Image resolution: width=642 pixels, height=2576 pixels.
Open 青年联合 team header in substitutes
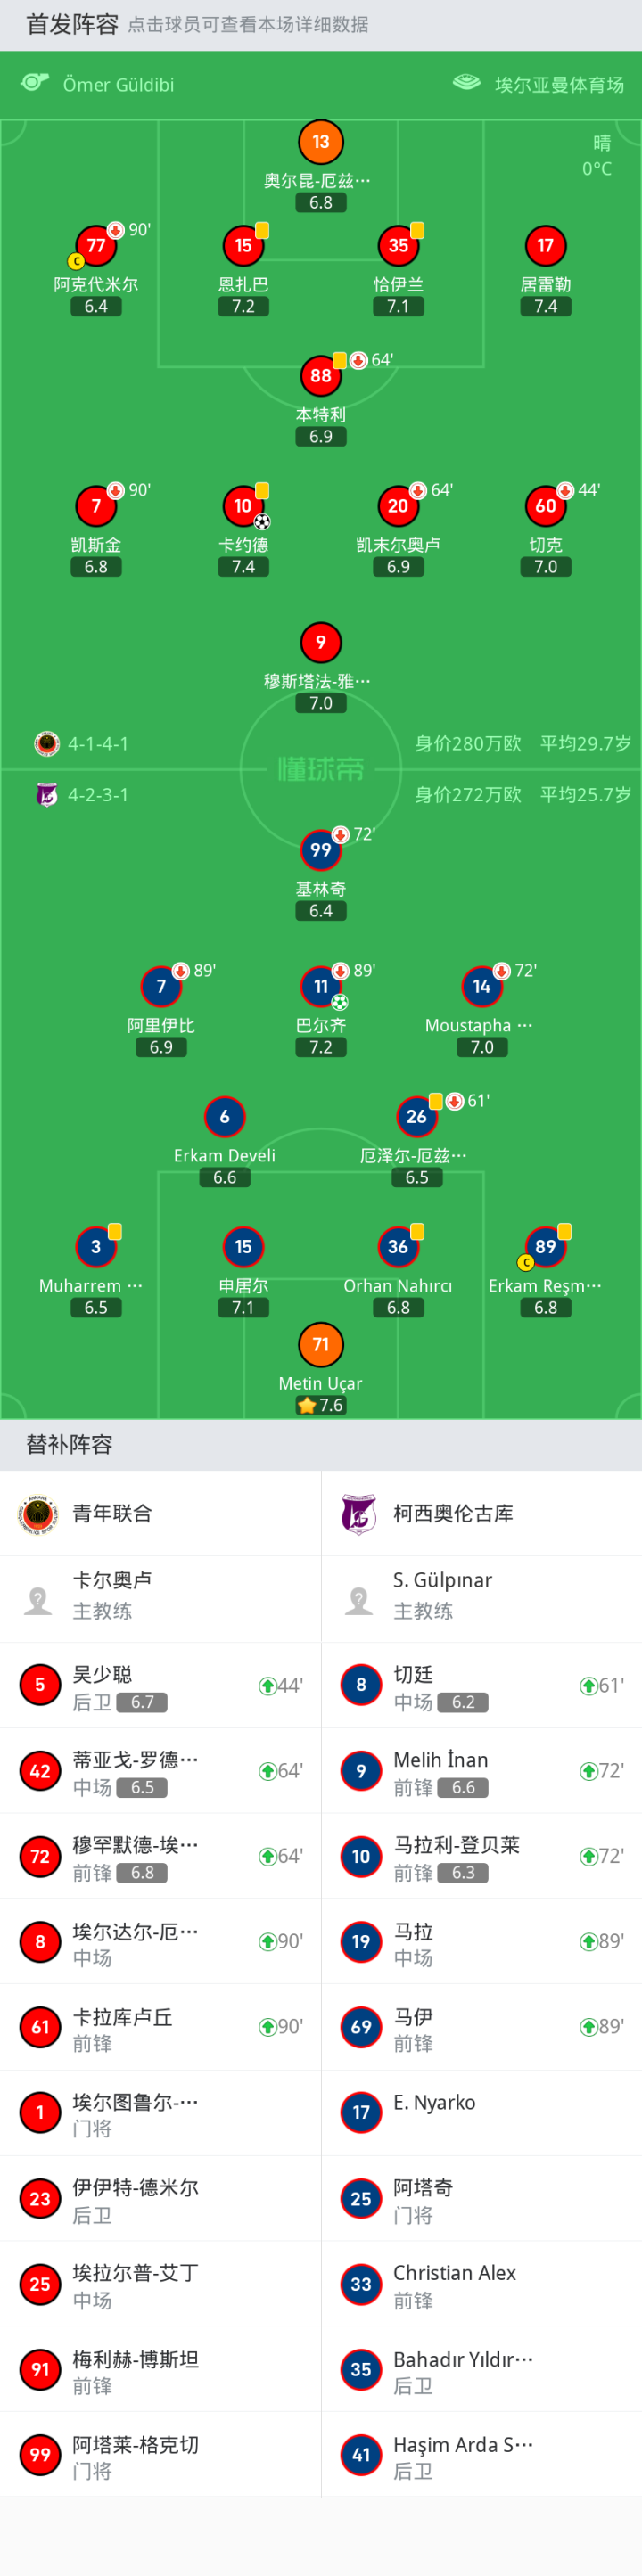pos(112,1514)
